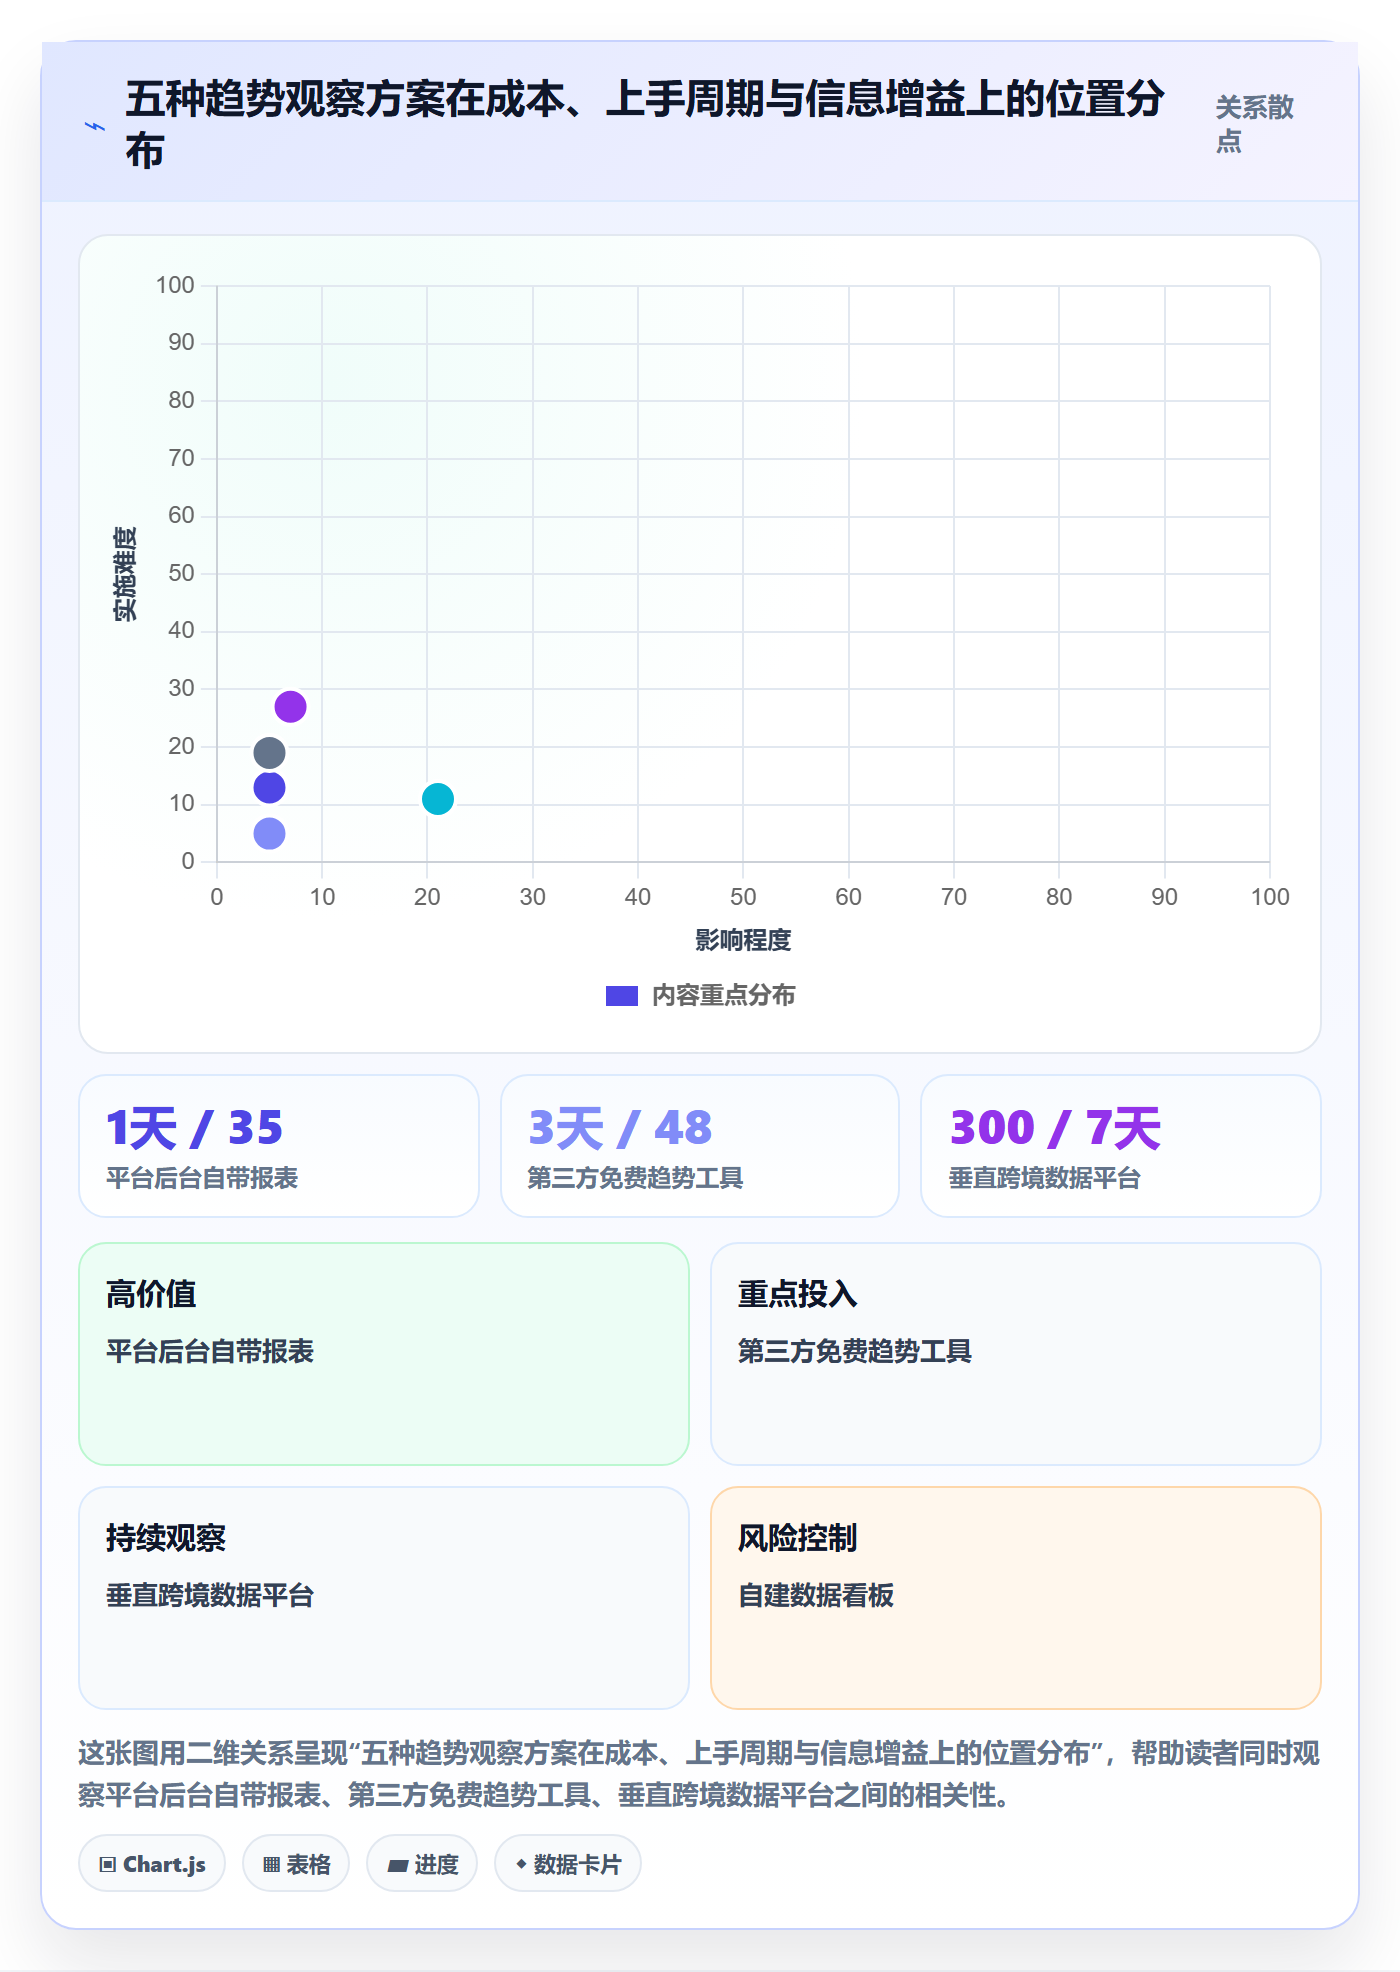
Task: Click 垂直跨境数据平台 under 持续观察
Action: click(210, 1596)
